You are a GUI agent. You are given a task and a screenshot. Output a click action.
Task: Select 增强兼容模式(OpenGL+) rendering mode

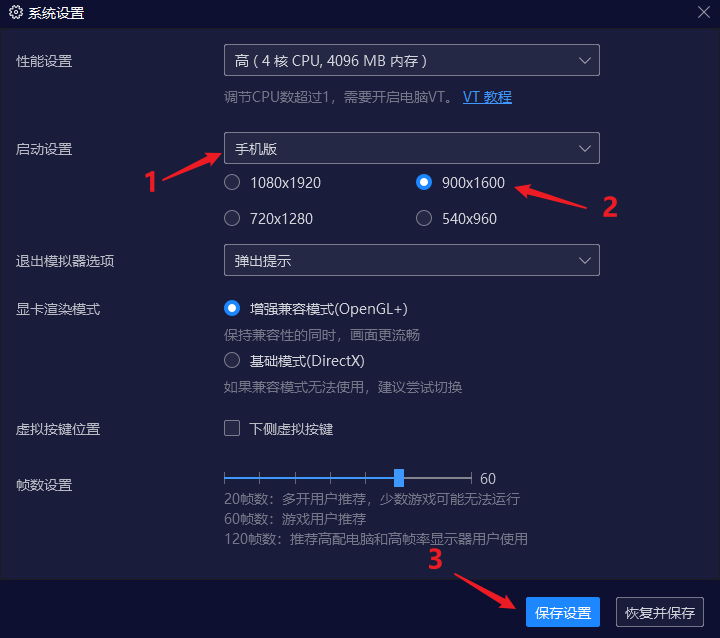click(232, 308)
